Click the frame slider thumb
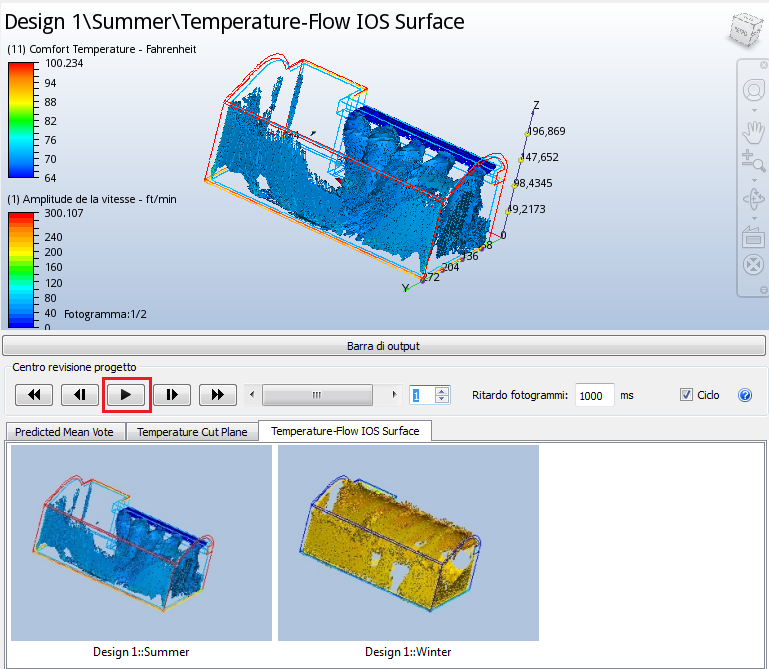 pos(317,395)
